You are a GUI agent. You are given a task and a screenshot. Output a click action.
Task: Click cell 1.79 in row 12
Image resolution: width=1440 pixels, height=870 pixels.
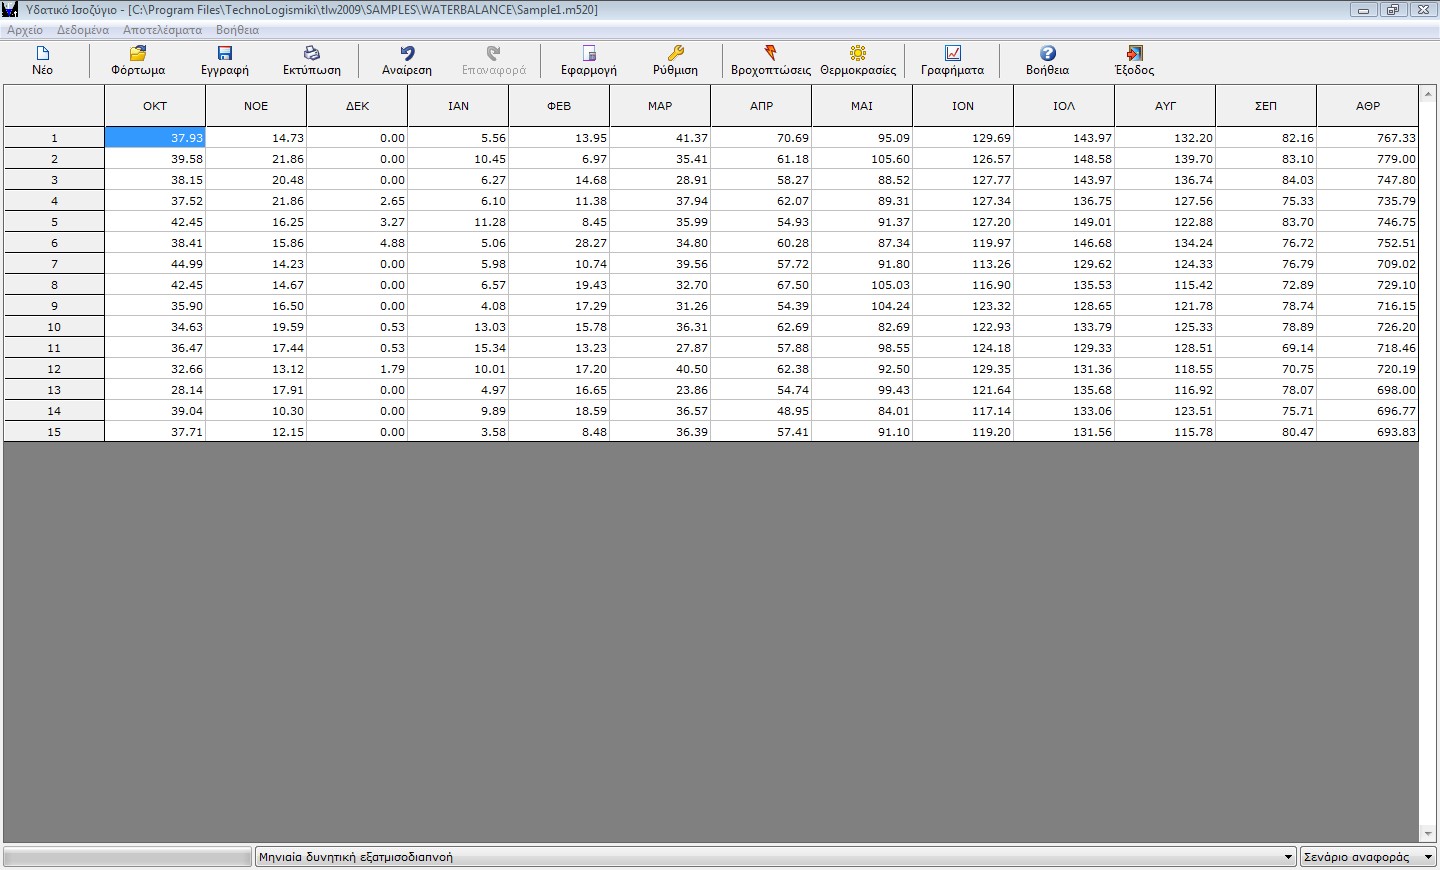(357, 369)
